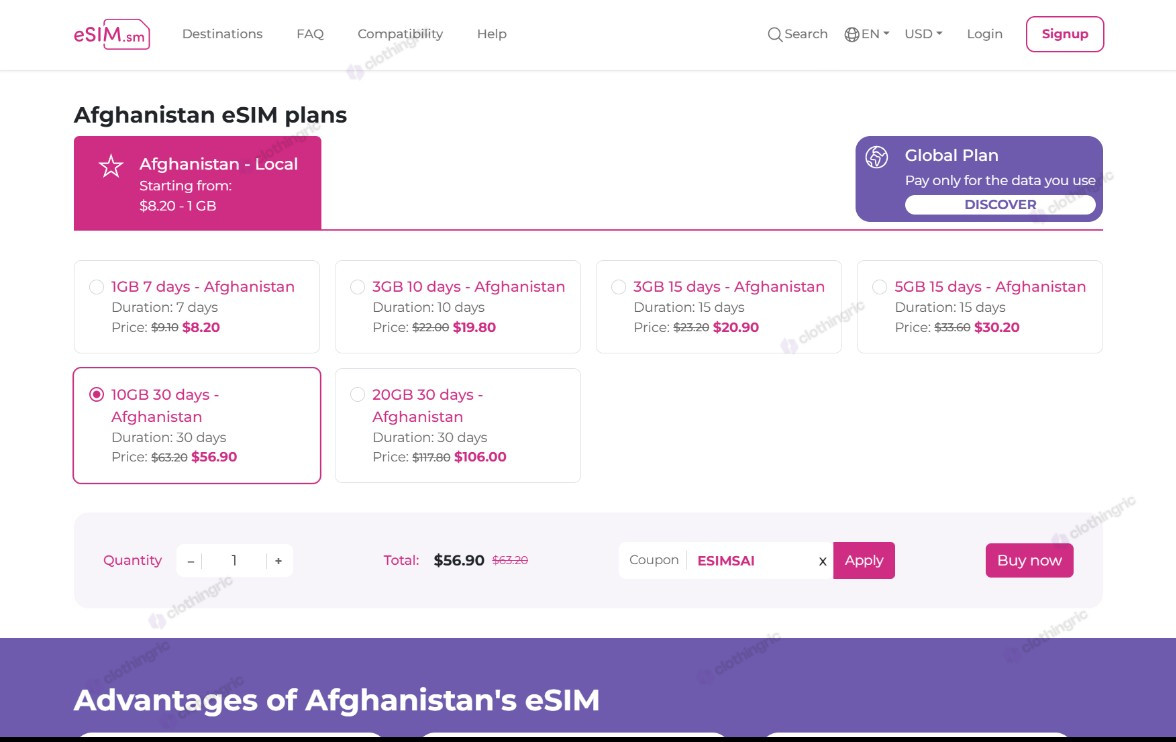Click the quantity number field
1176x742 pixels.
coord(234,560)
